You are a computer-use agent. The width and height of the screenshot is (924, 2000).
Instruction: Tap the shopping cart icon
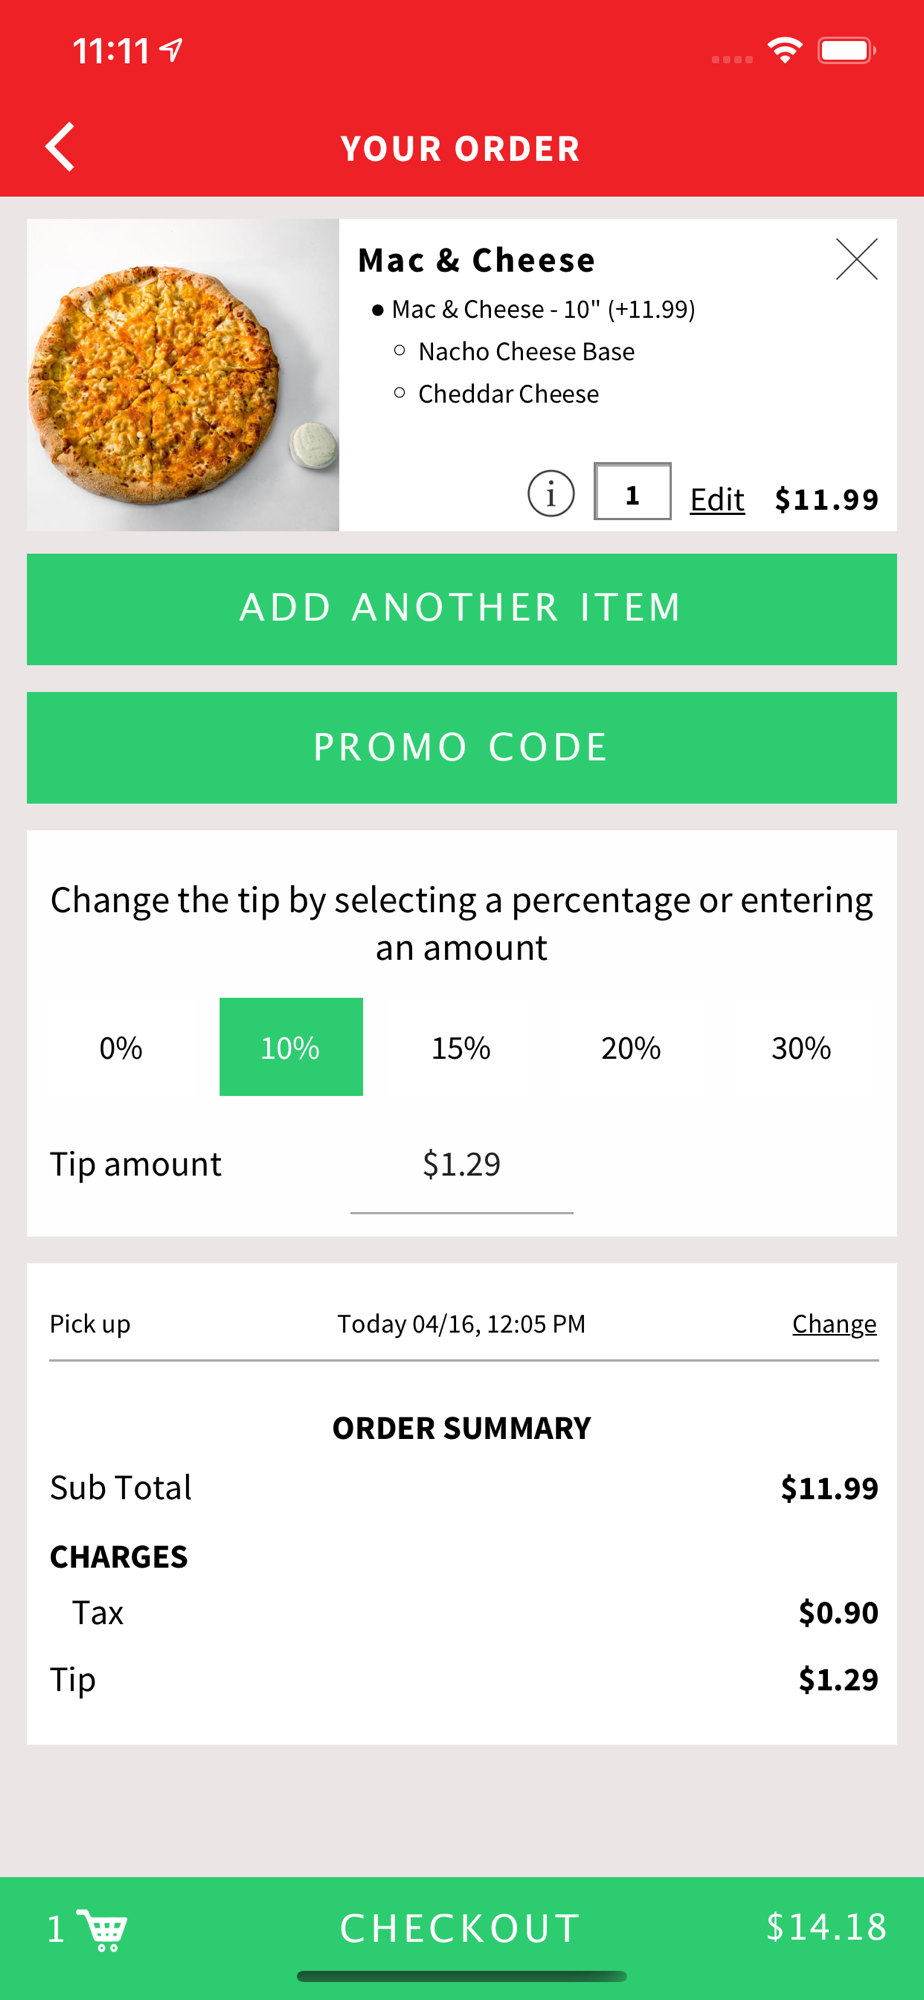click(x=104, y=1929)
